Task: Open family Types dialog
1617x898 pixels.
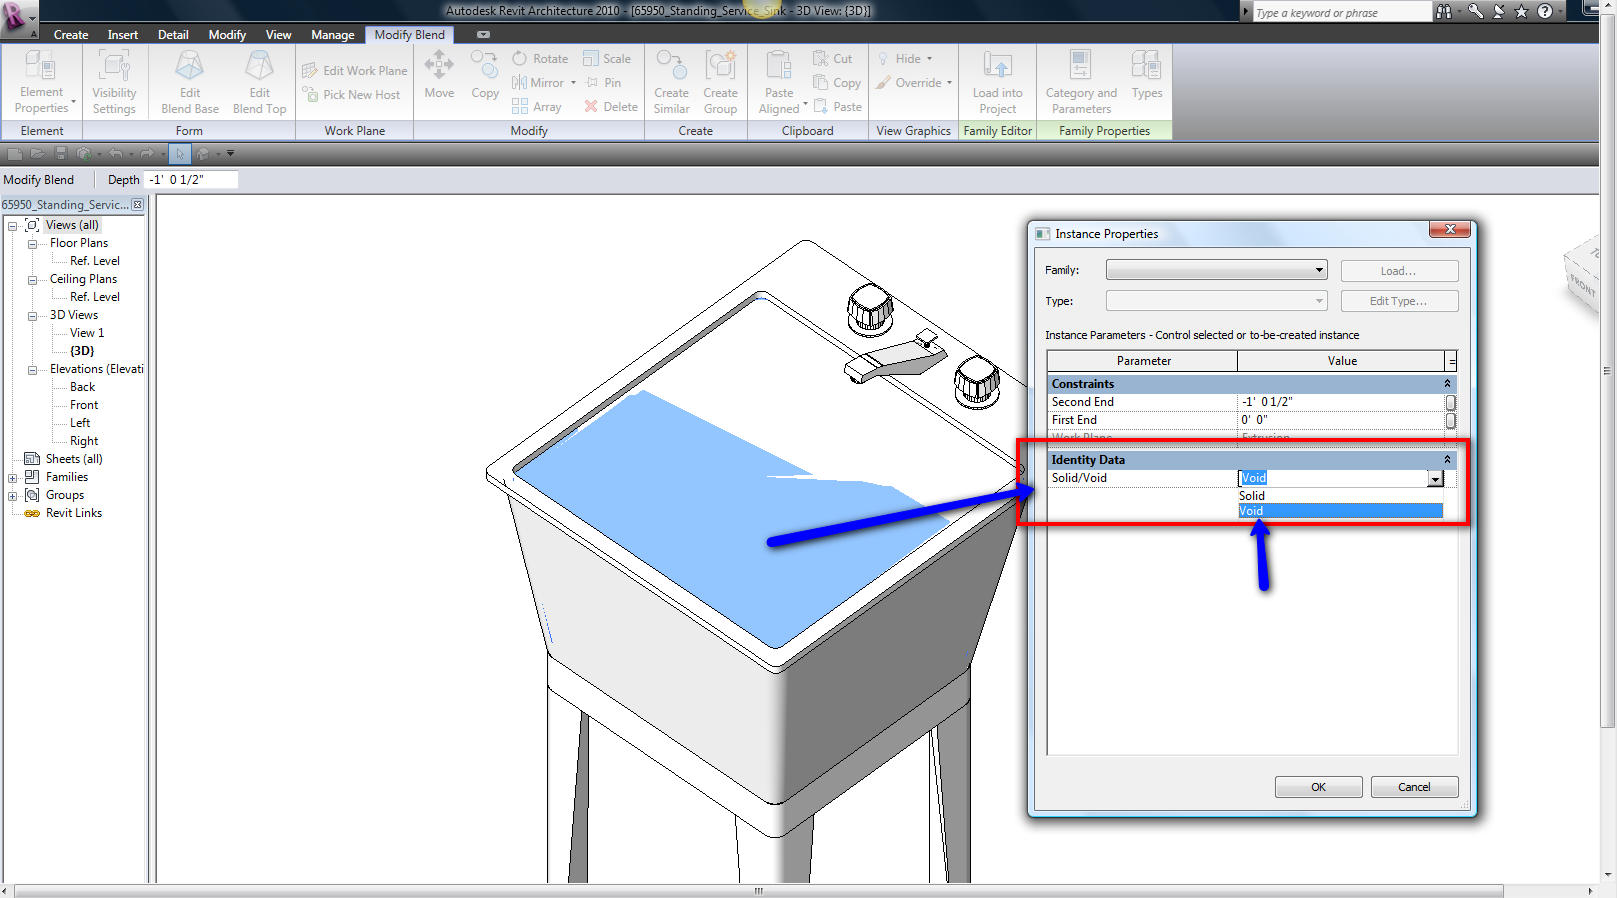Action: tap(1147, 76)
